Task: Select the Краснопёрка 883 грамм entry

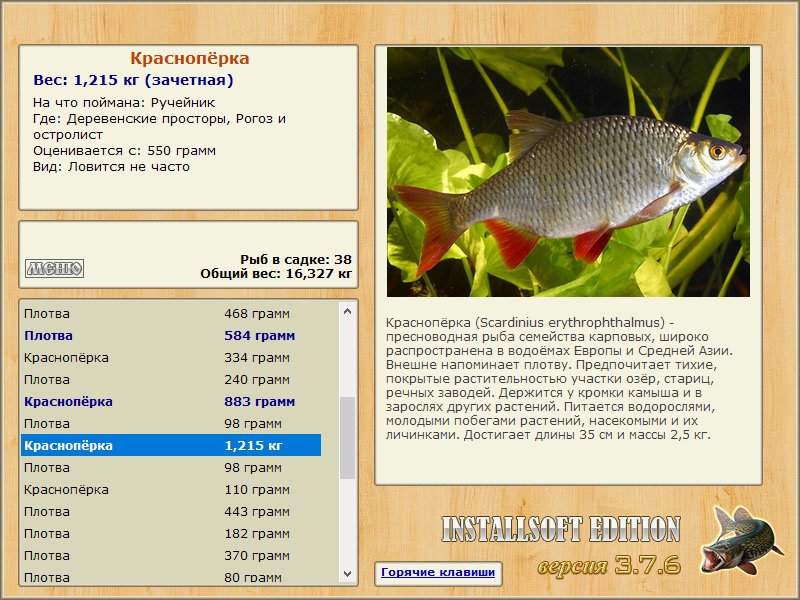Action: click(171, 401)
